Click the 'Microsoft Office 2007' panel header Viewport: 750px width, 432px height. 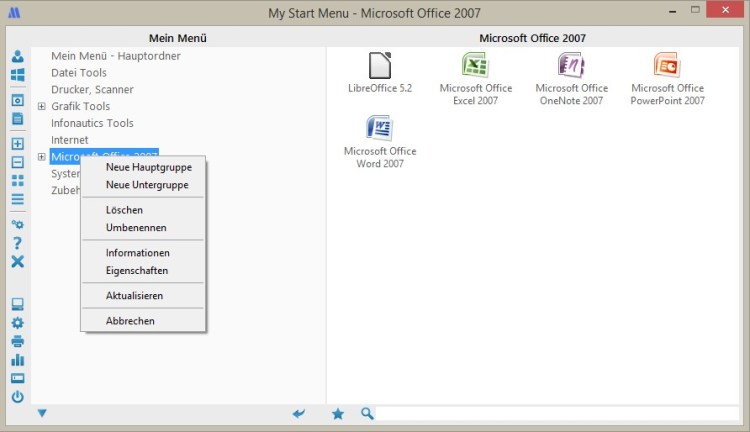[532, 38]
